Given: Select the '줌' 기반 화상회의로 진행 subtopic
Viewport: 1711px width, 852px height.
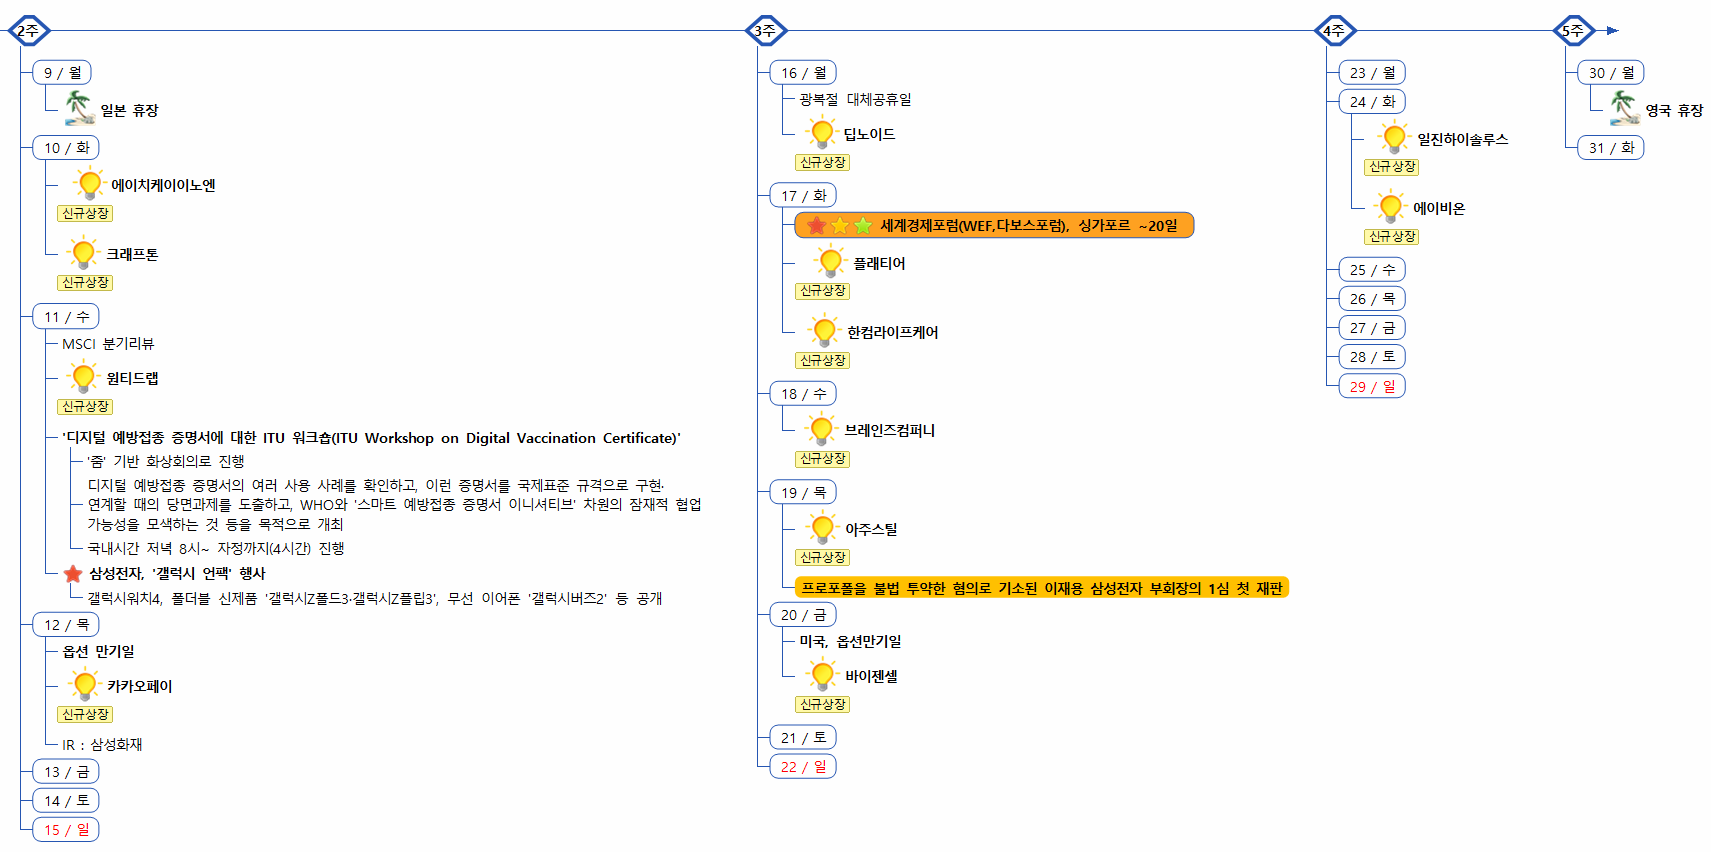Looking at the screenshot, I should coord(166,461).
